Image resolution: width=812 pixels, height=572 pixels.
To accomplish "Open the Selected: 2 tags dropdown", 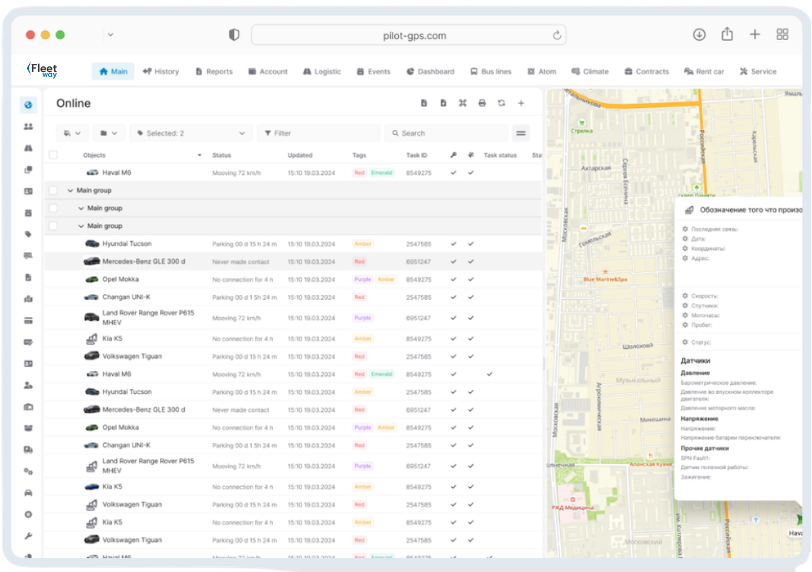I will [x=191, y=133].
